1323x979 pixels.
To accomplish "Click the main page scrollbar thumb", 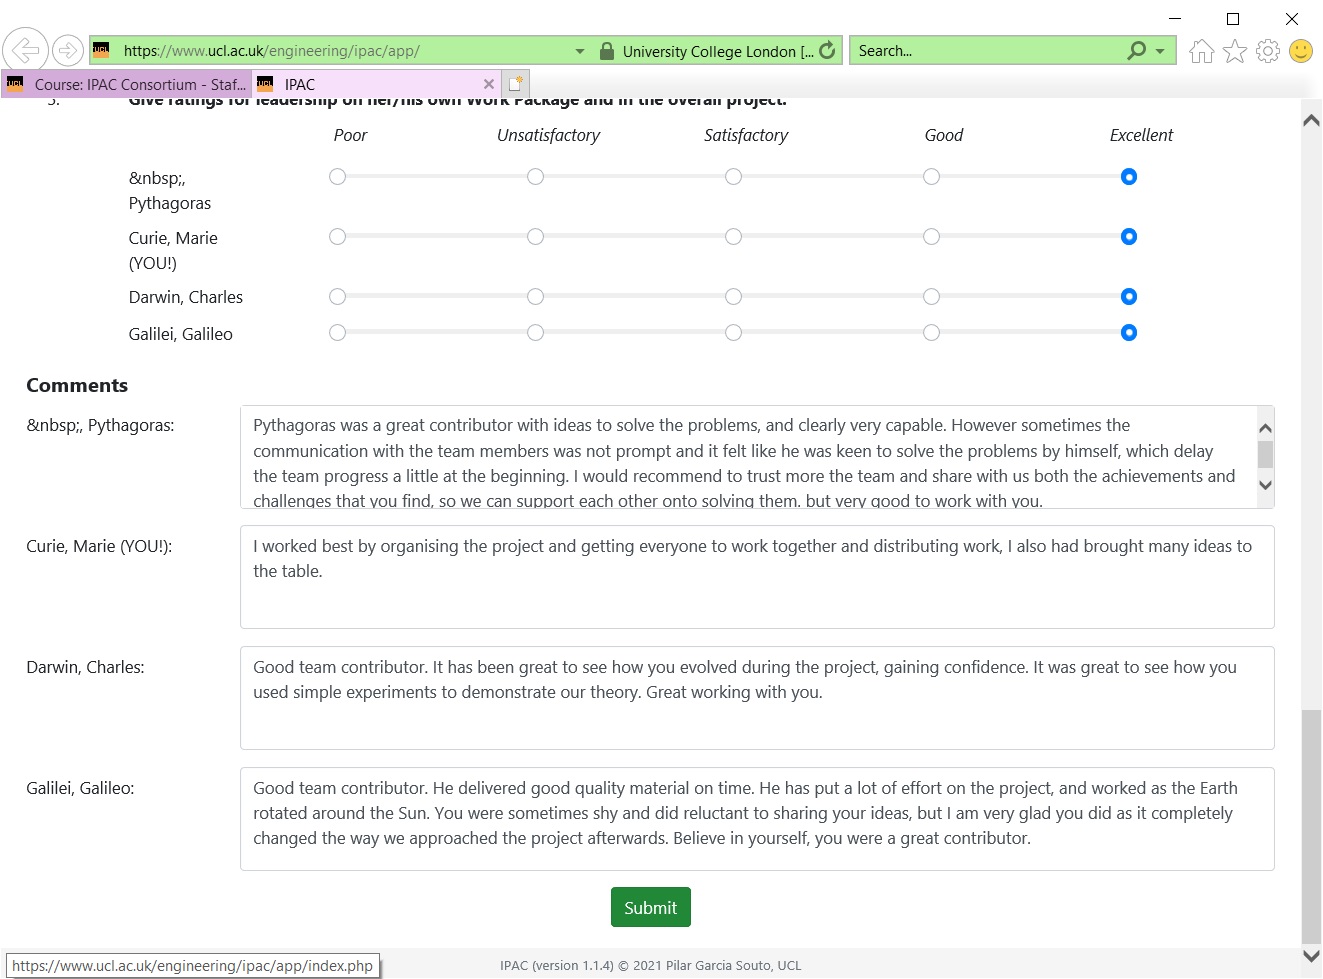I will point(1311,825).
